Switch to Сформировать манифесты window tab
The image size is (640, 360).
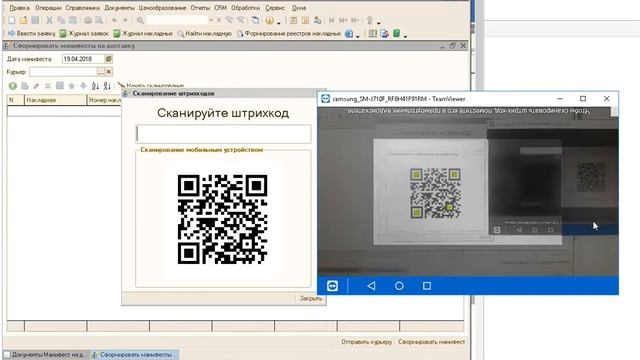click(135, 355)
